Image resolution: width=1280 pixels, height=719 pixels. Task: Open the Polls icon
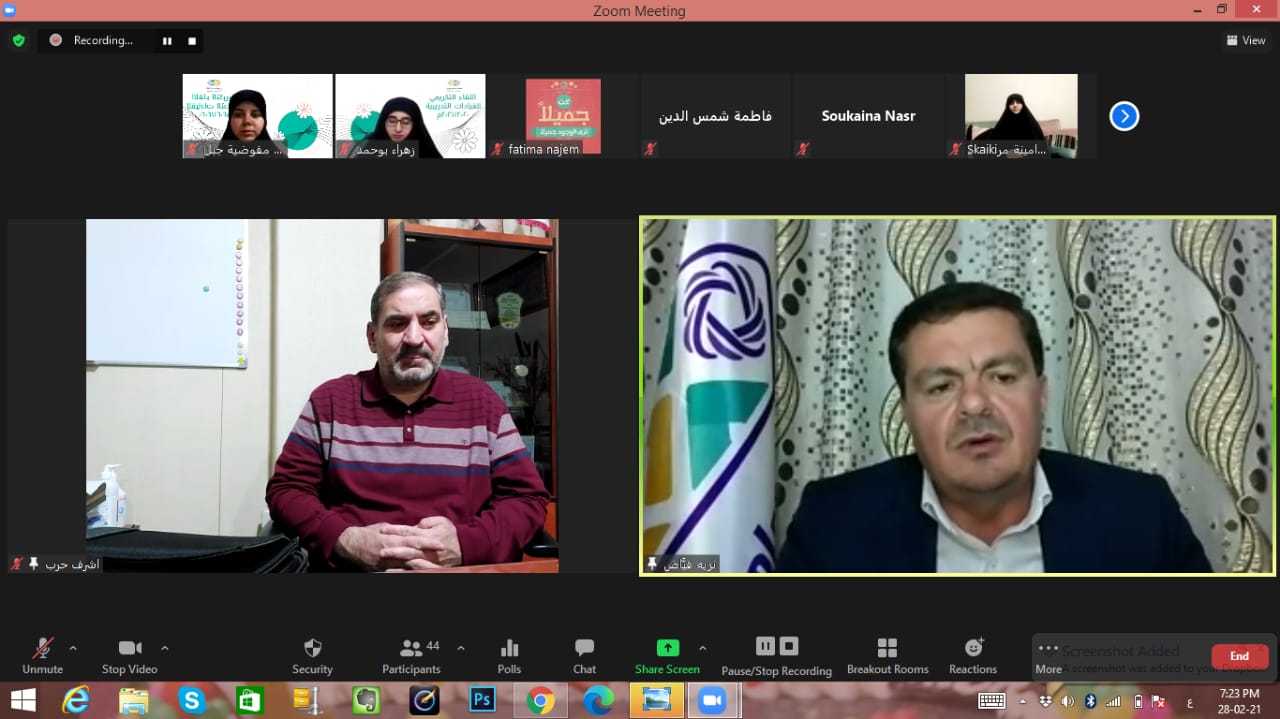(509, 655)
